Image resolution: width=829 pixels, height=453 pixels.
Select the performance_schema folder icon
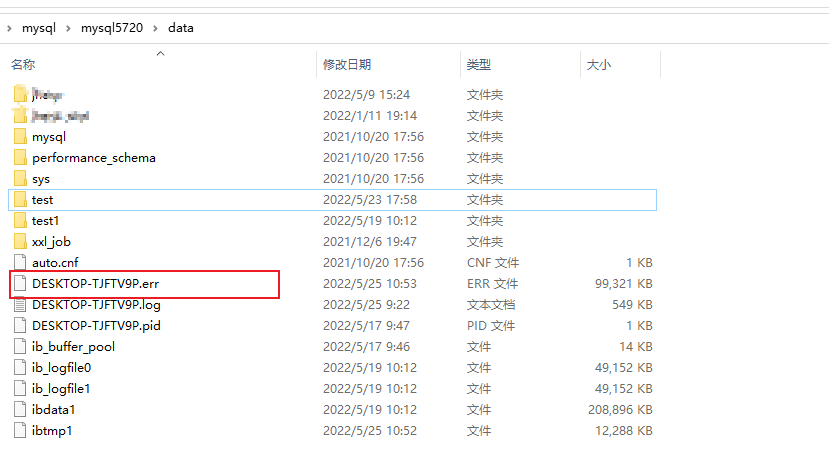click(x=21, y=158)
